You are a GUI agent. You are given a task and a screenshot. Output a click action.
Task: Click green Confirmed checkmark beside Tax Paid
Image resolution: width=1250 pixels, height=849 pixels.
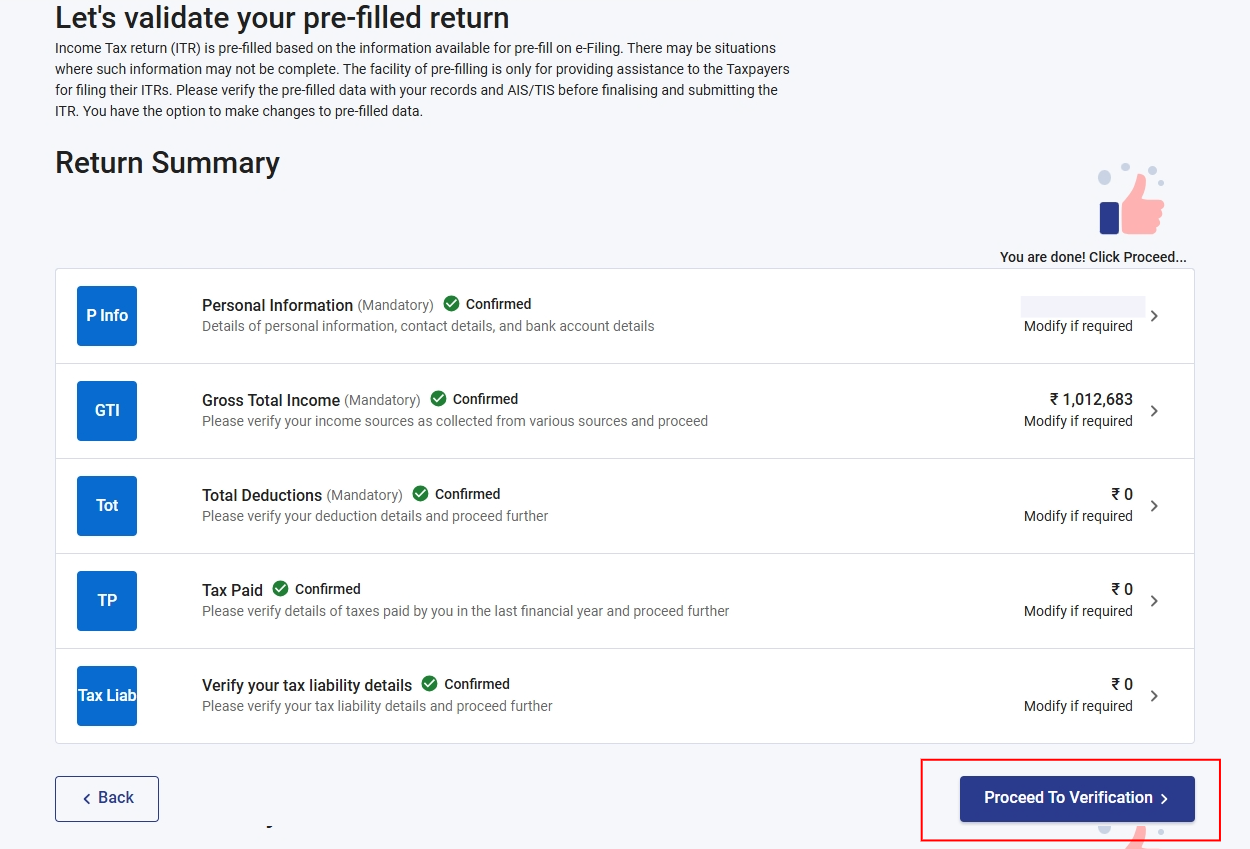[x=281, y=589]
